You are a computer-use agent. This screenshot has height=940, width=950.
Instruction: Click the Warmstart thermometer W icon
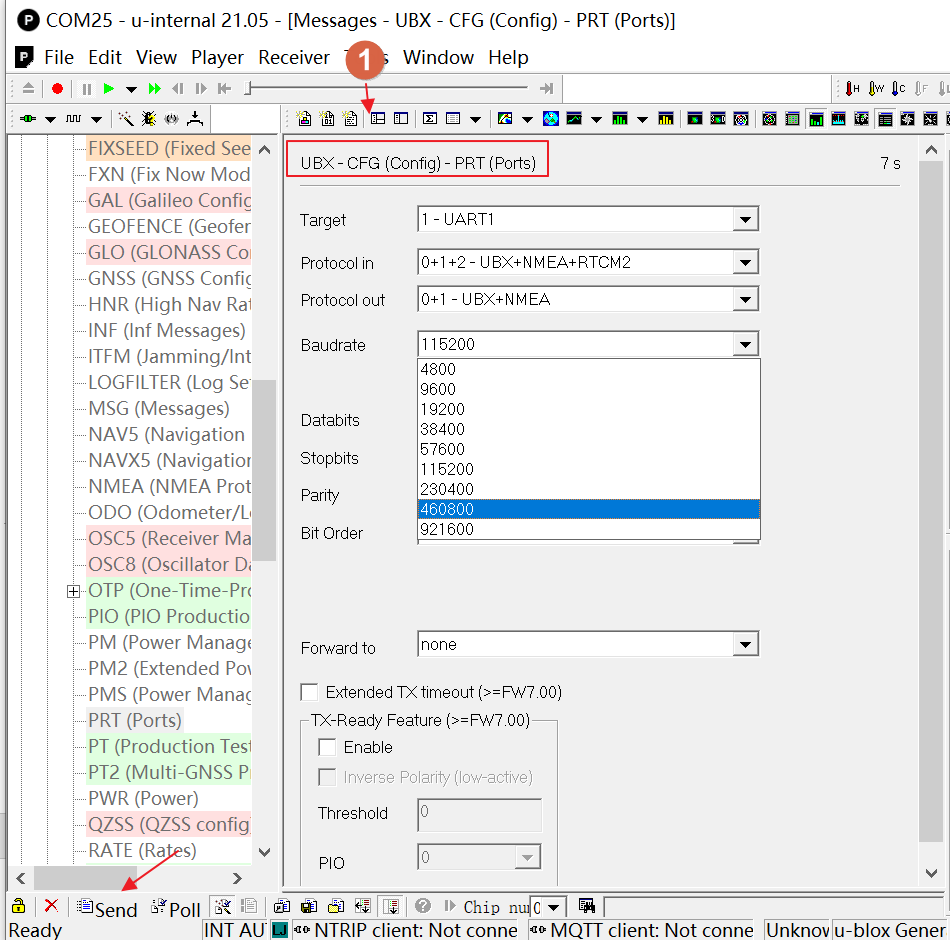pos(876,89)
